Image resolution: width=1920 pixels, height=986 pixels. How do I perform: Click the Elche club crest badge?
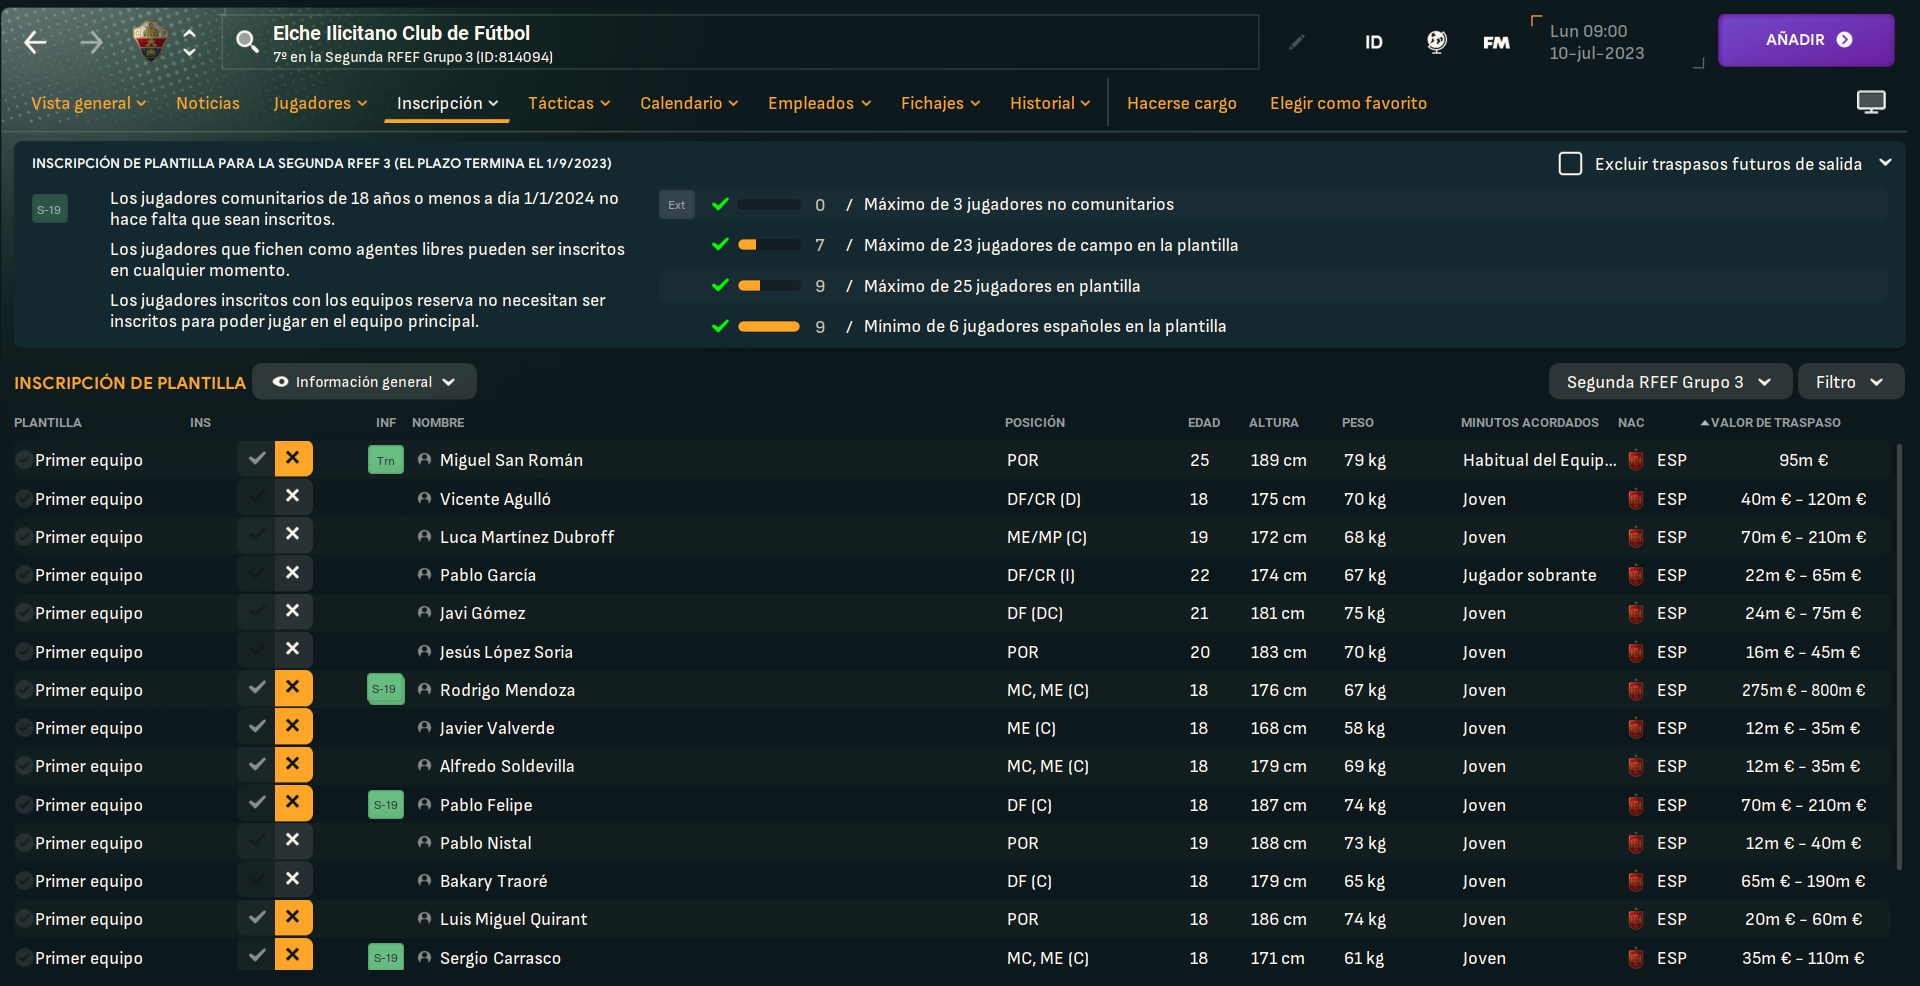150,41
